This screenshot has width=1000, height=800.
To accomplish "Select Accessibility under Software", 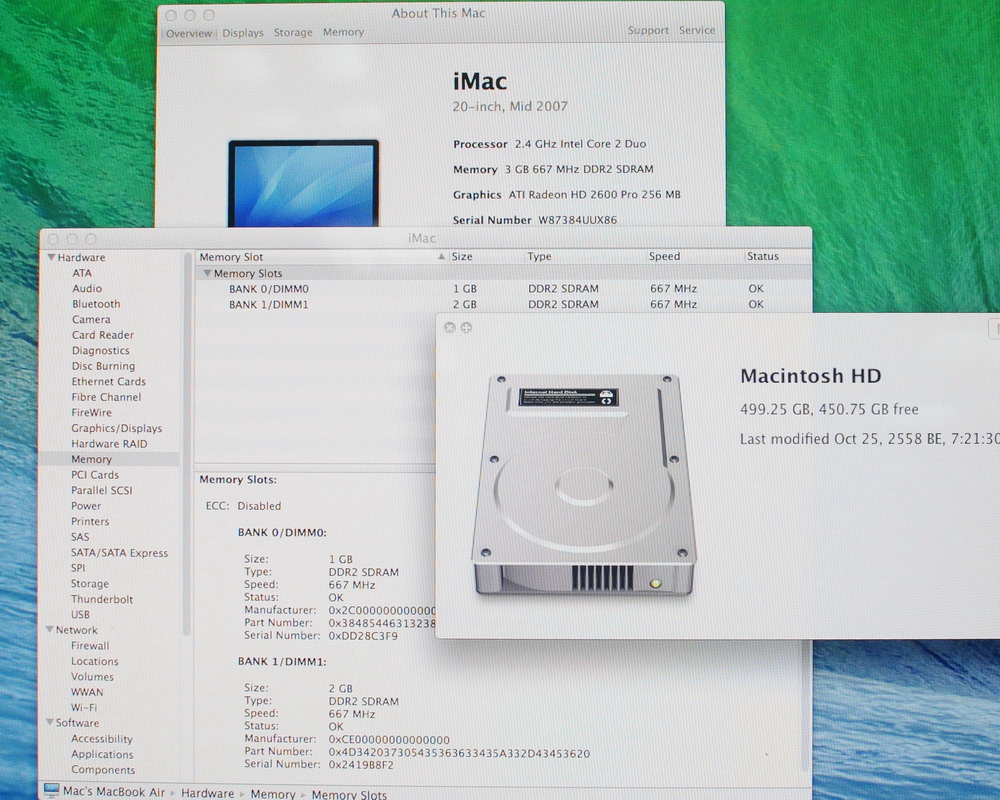I will coord(101,739).
